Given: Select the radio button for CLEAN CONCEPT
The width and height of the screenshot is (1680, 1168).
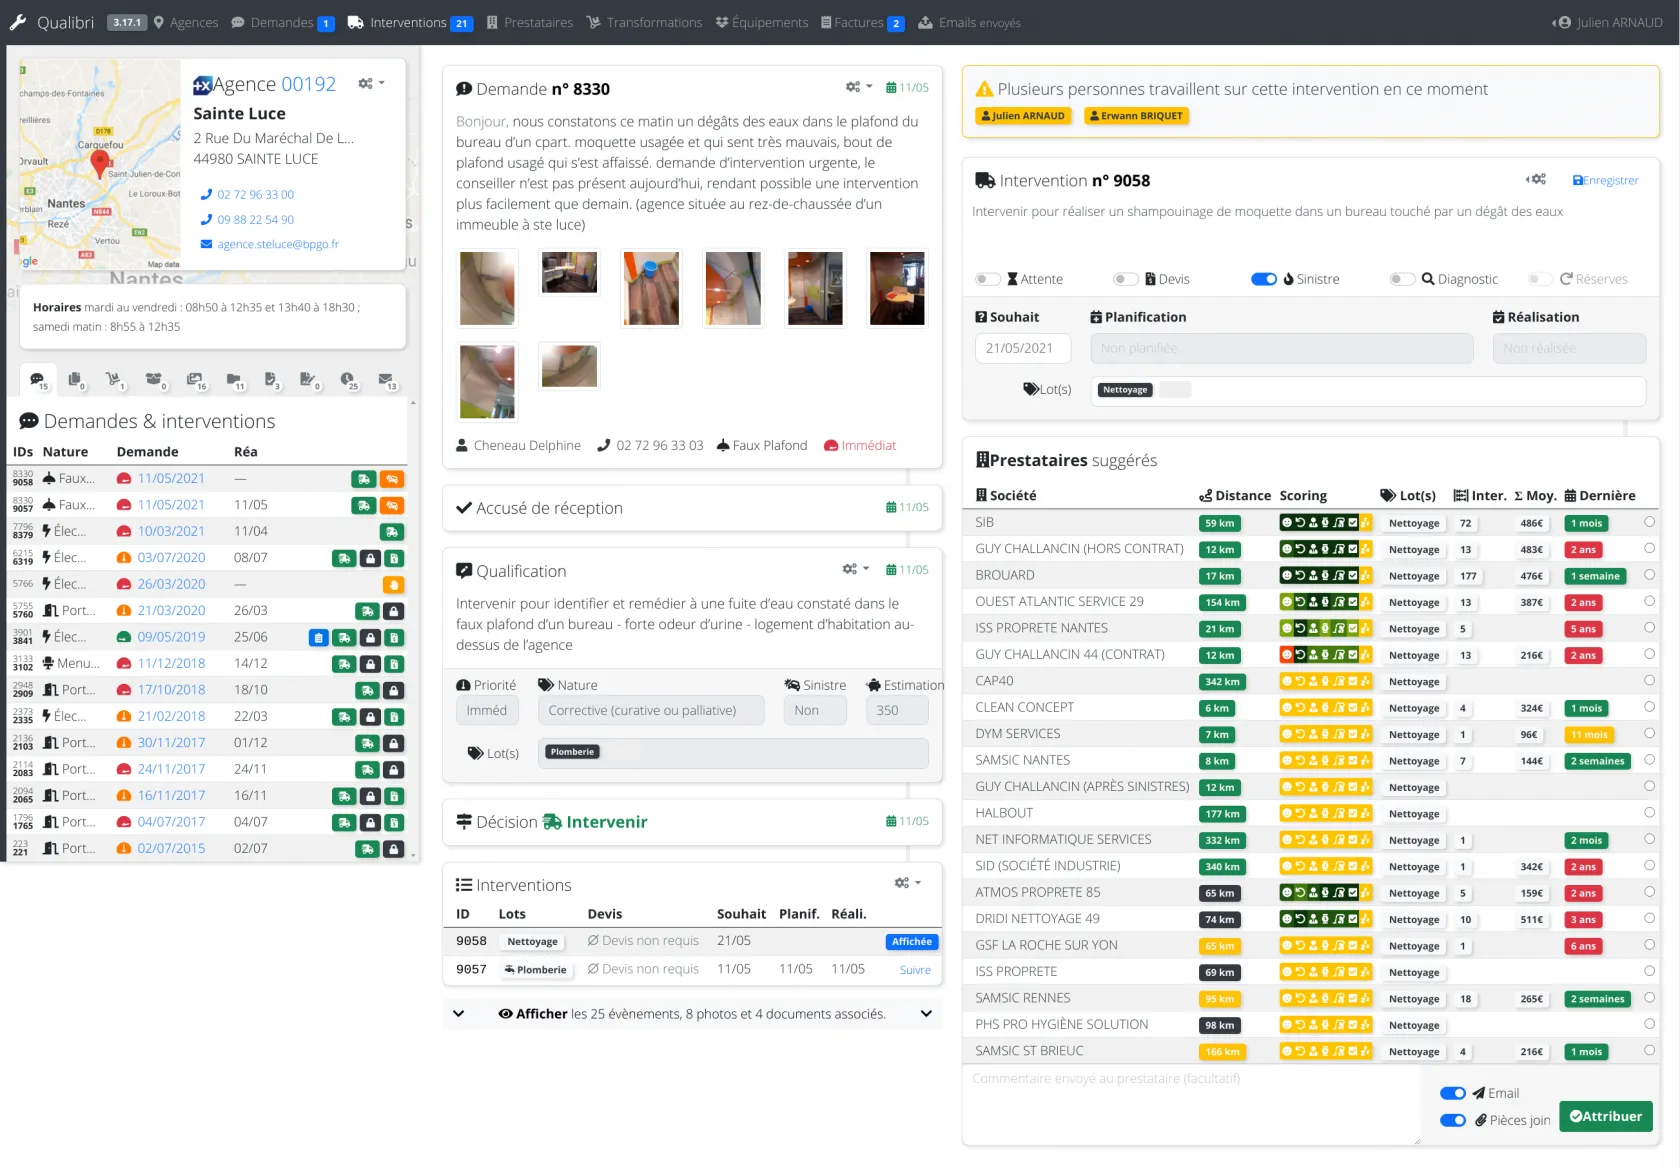Looking at the screenshot, I should point(1649,707).
